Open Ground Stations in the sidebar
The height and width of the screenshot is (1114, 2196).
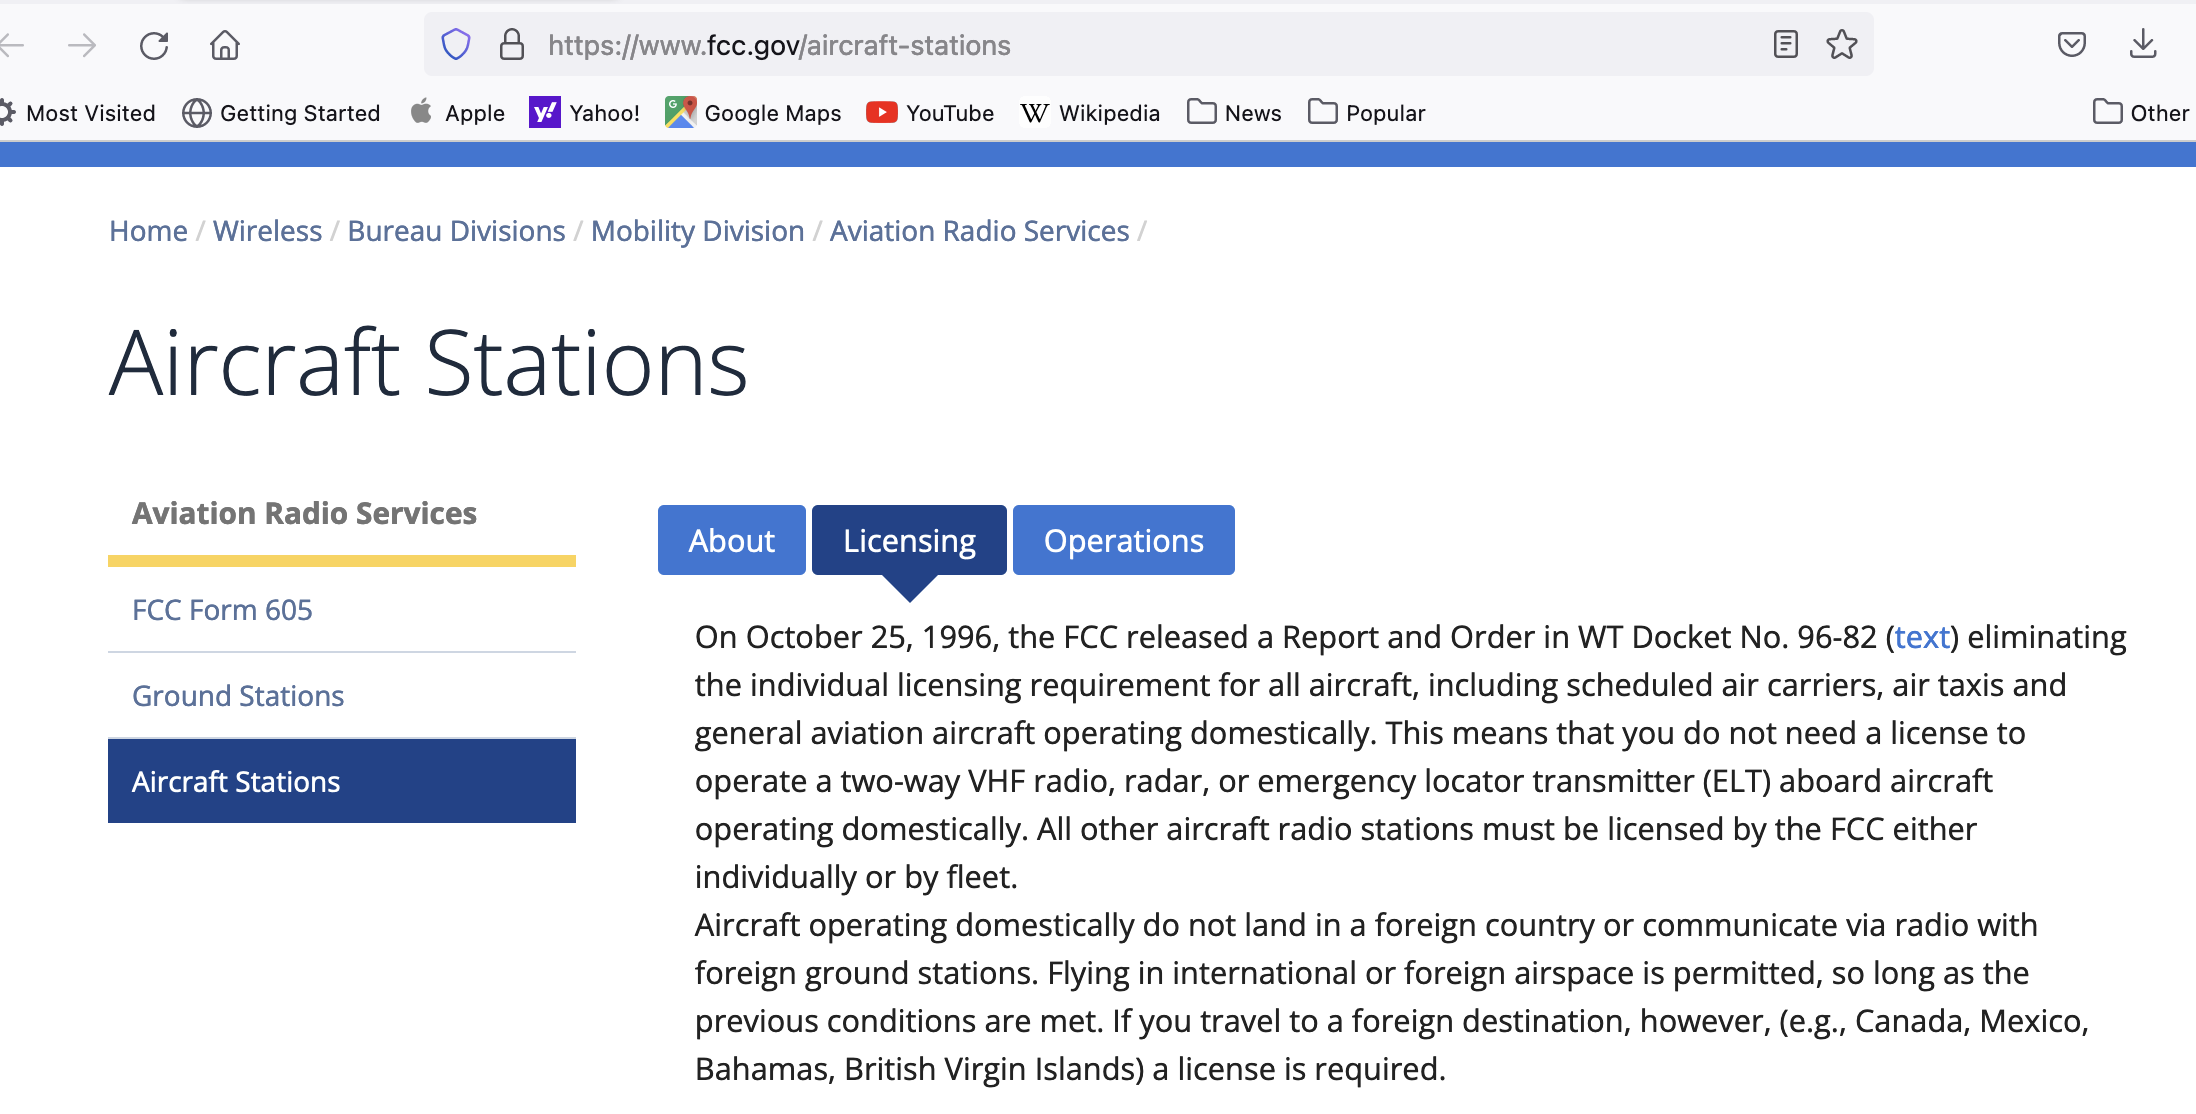click(238, 696)
